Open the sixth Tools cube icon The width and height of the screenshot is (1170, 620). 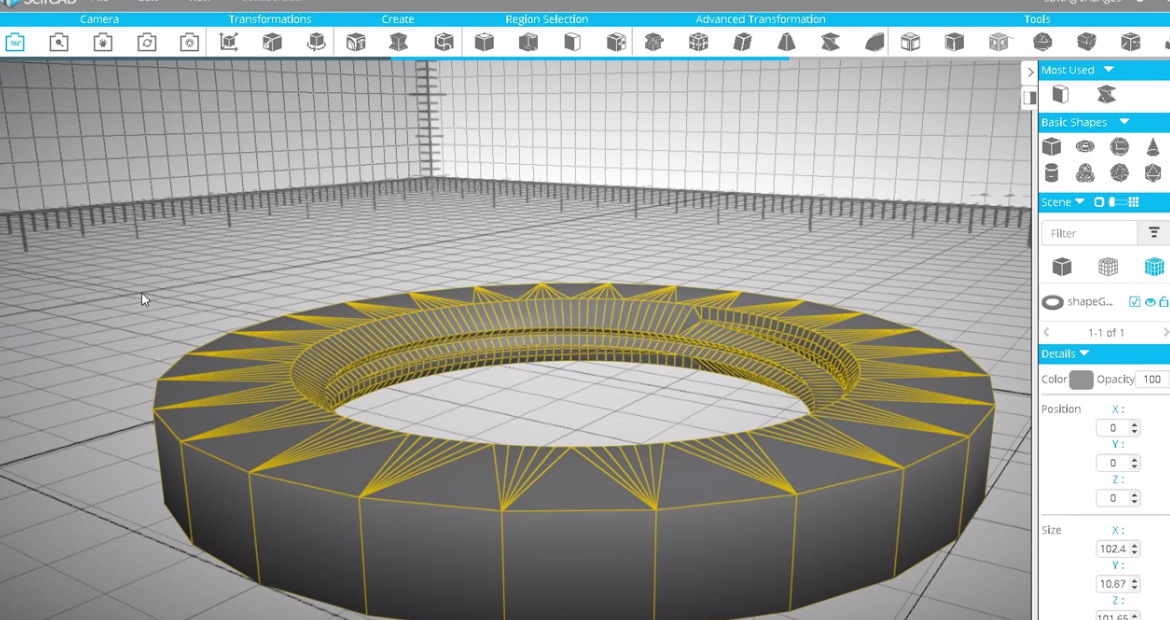[x=1130, y=43]
